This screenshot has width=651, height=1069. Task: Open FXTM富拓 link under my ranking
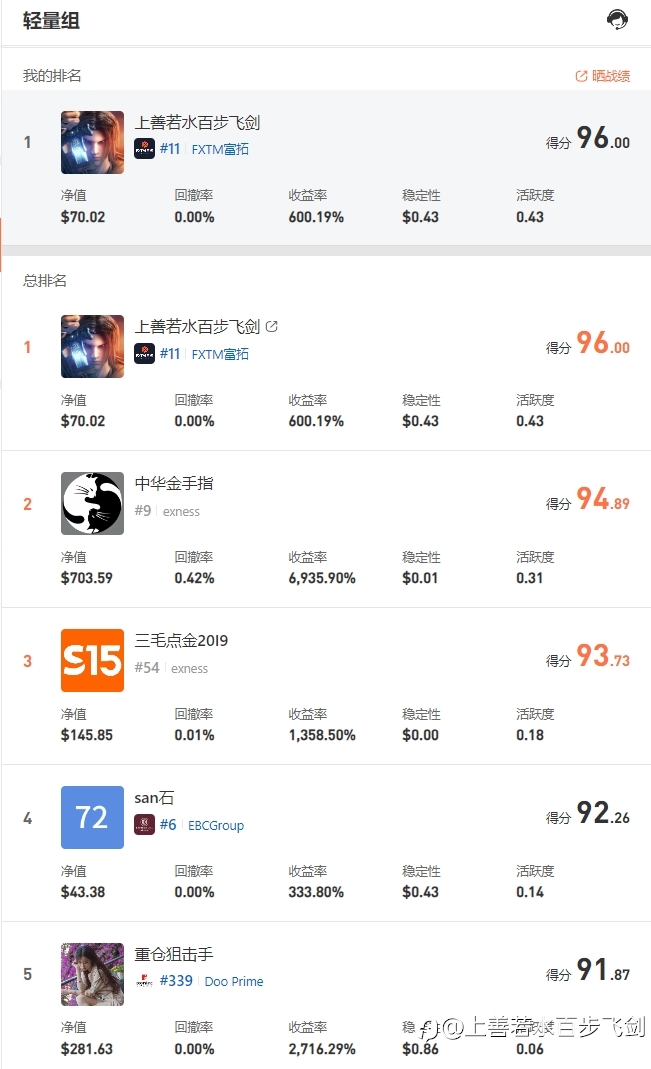[x=219, y=149]
